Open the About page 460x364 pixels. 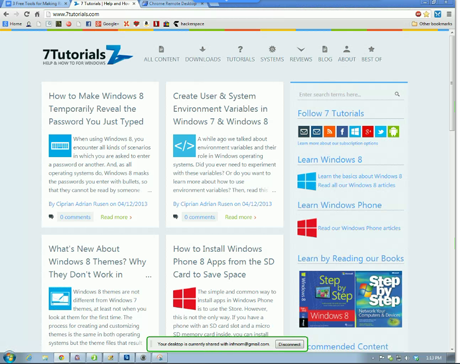(347, 54)
